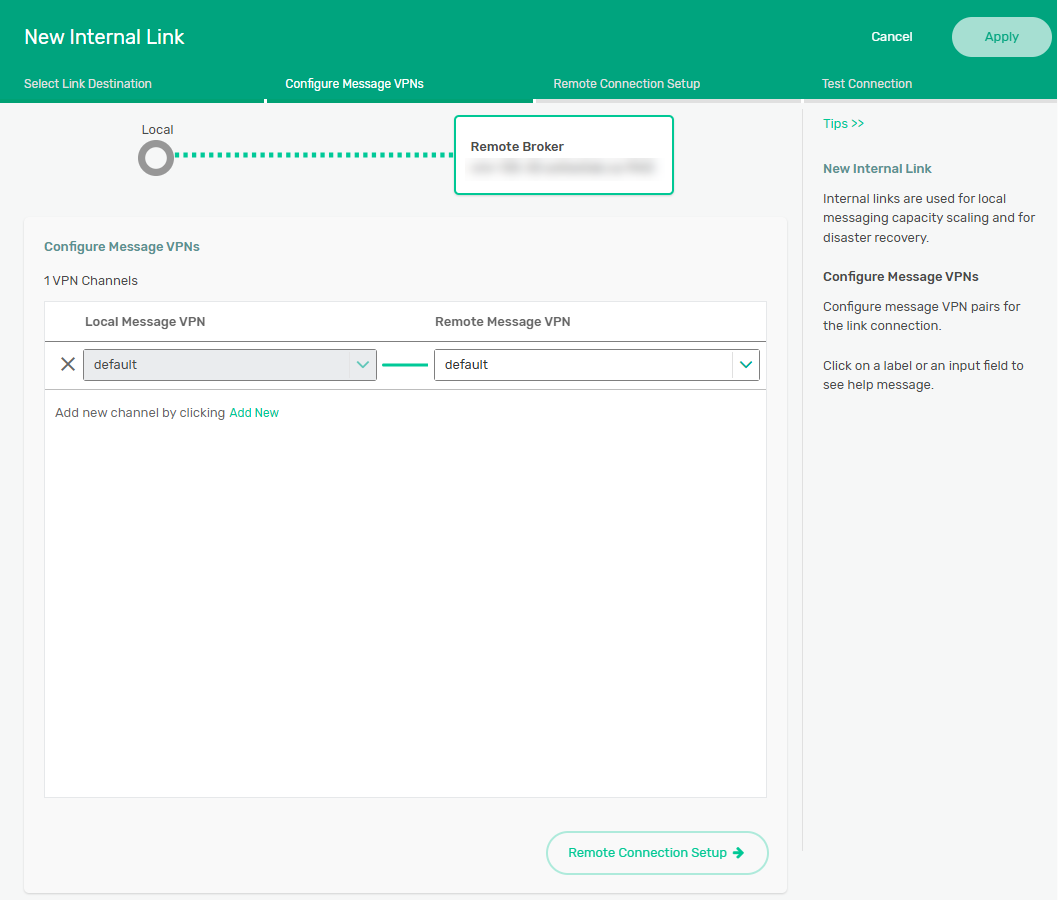Image resolution: width=1058 pixels, height=900 pixels.
Task: Click the Add New channel link
Action: [254, 413]
